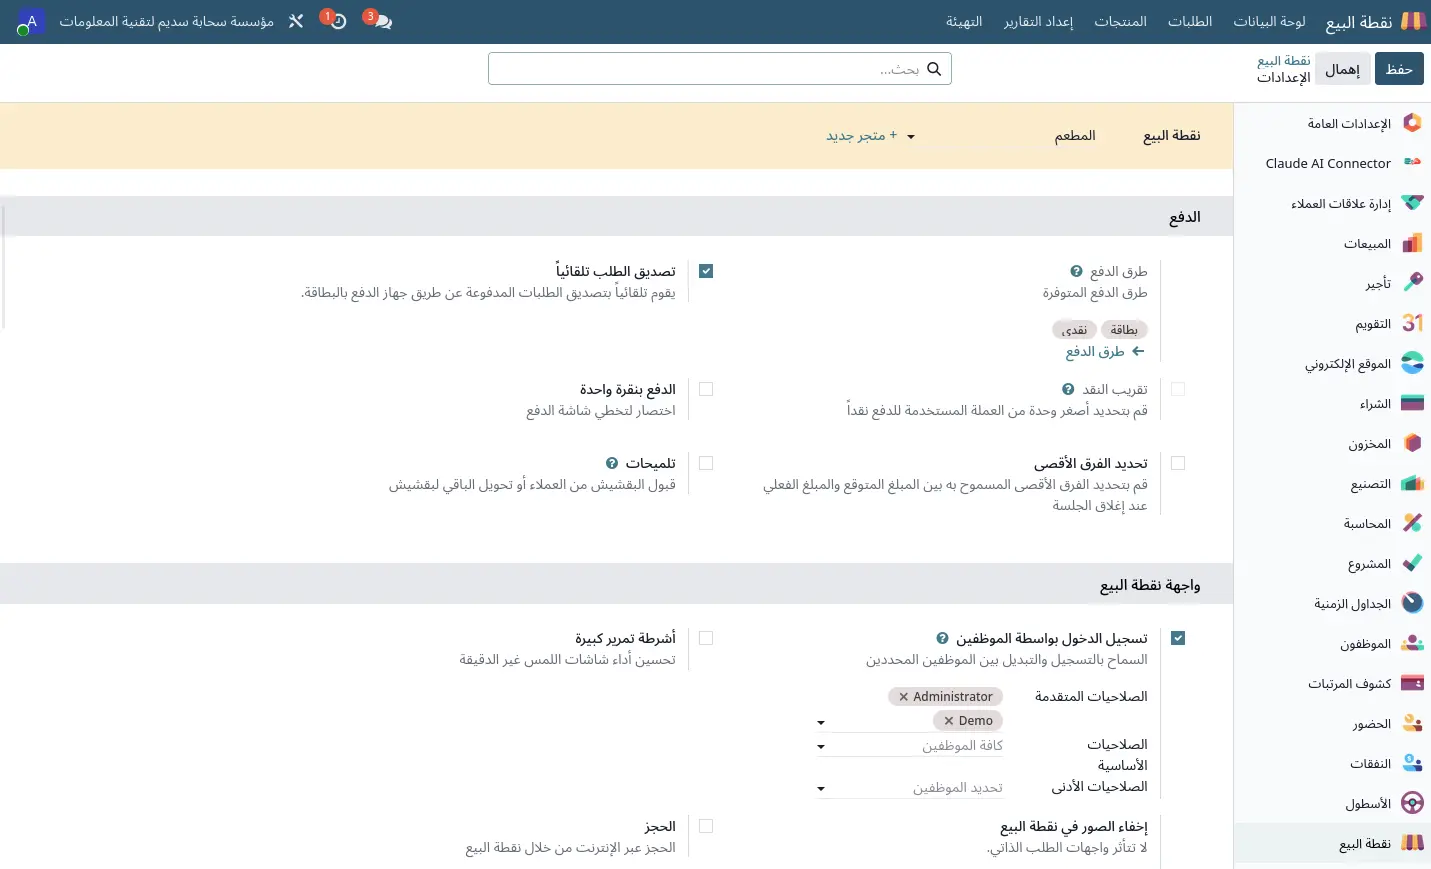Click the settings search field

click(x=720, y=69)
